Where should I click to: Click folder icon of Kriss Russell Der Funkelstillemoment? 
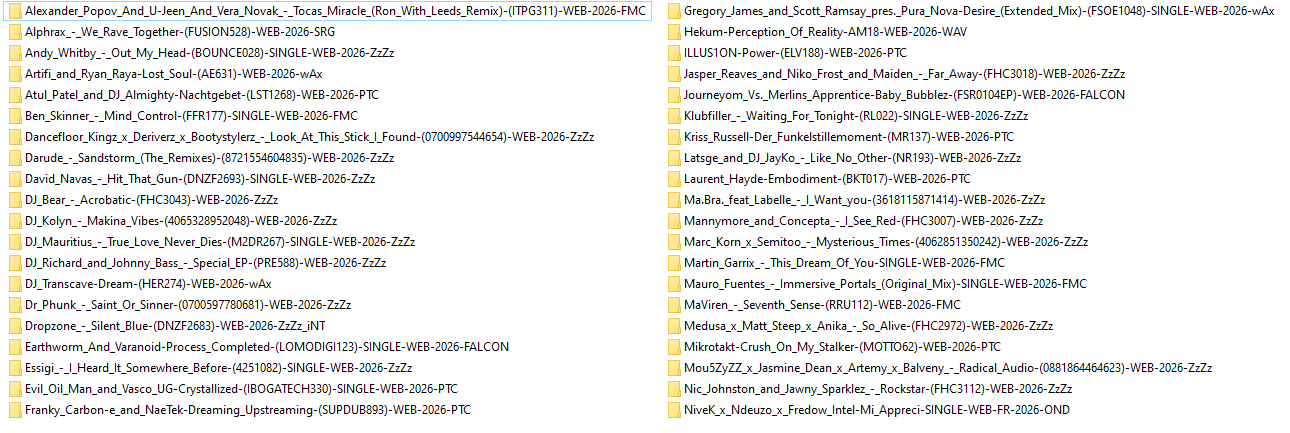pyautogui.click(x=674, y=137)
